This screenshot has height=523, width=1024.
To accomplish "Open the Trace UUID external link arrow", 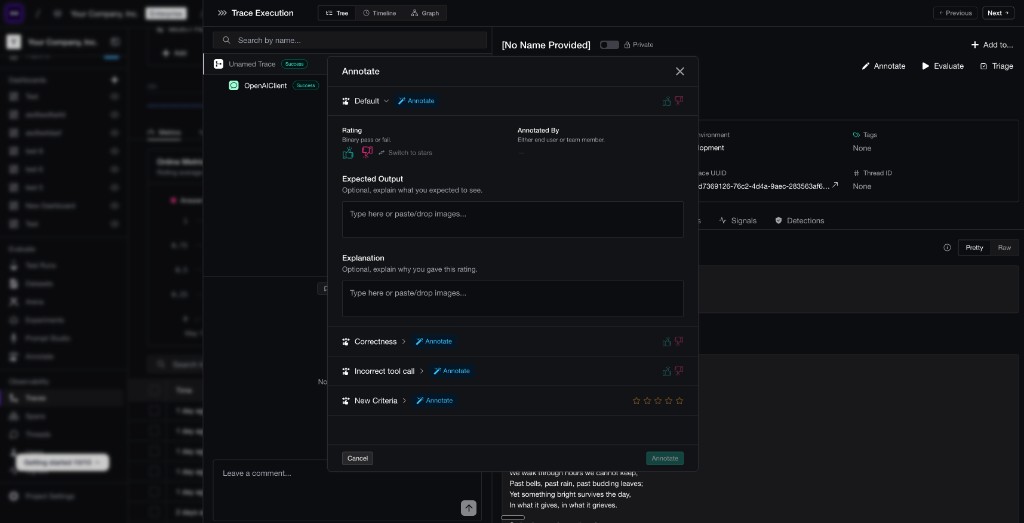I will (x=835, y=185).
